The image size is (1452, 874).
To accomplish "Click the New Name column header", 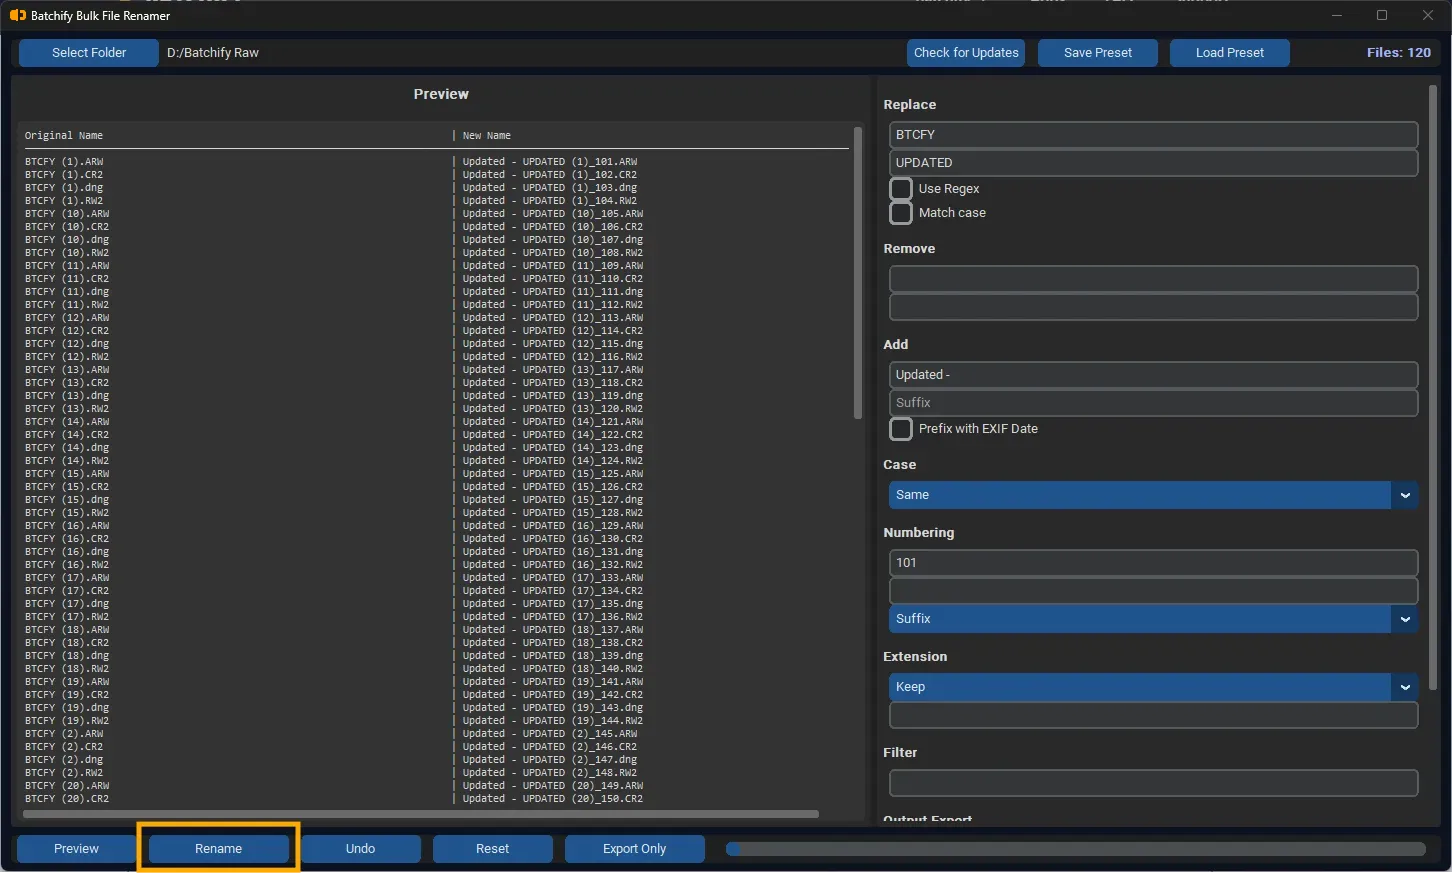I will tap(487, 136).
